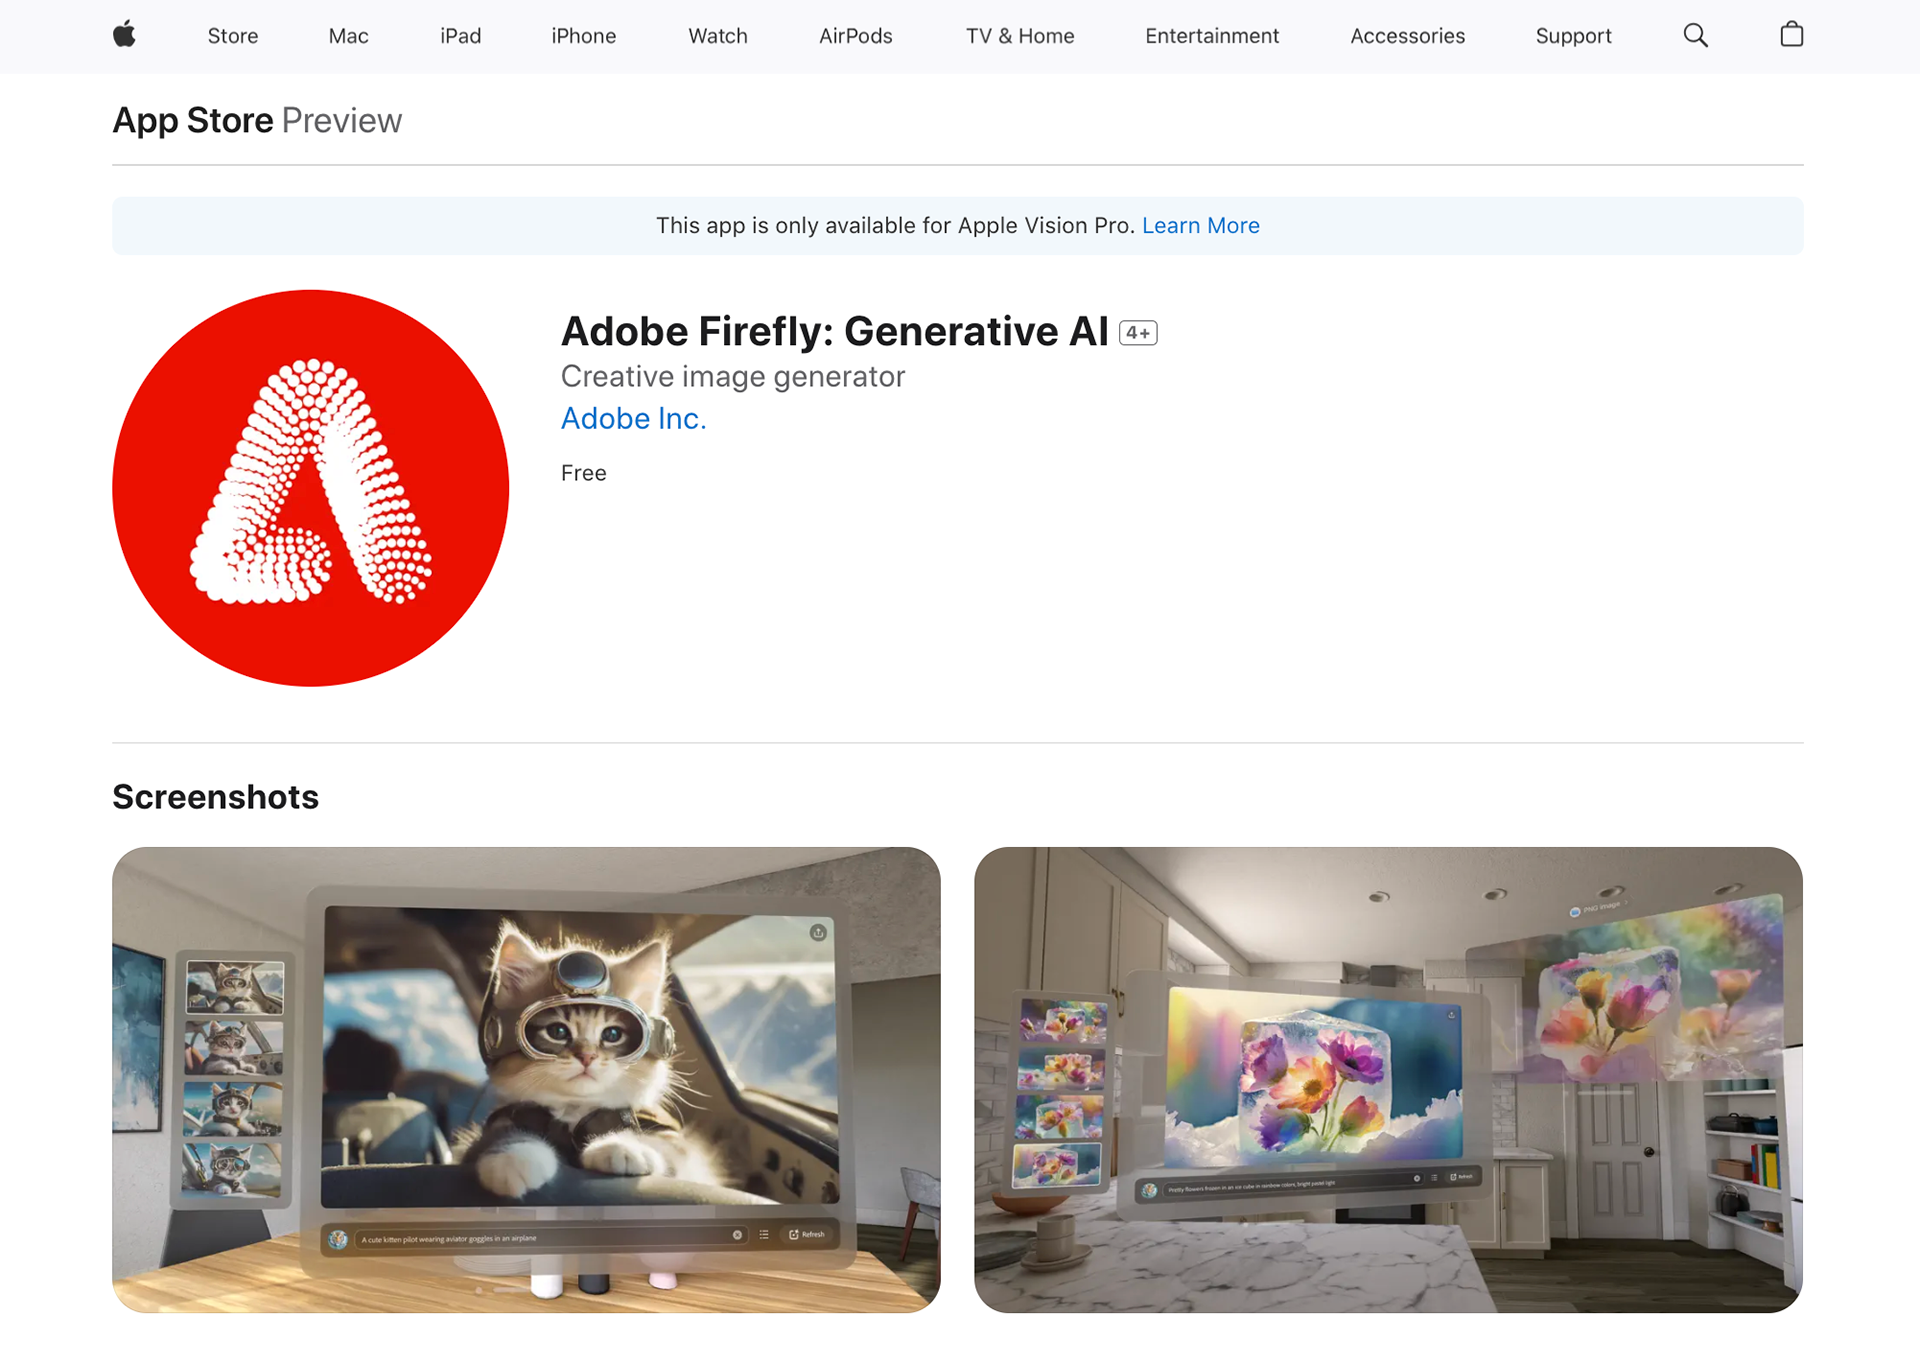Image resolution: width=1920 pixels, height=1364 pixels.
Task: Open the Mac menu item
Action: (x=348, y=36)
